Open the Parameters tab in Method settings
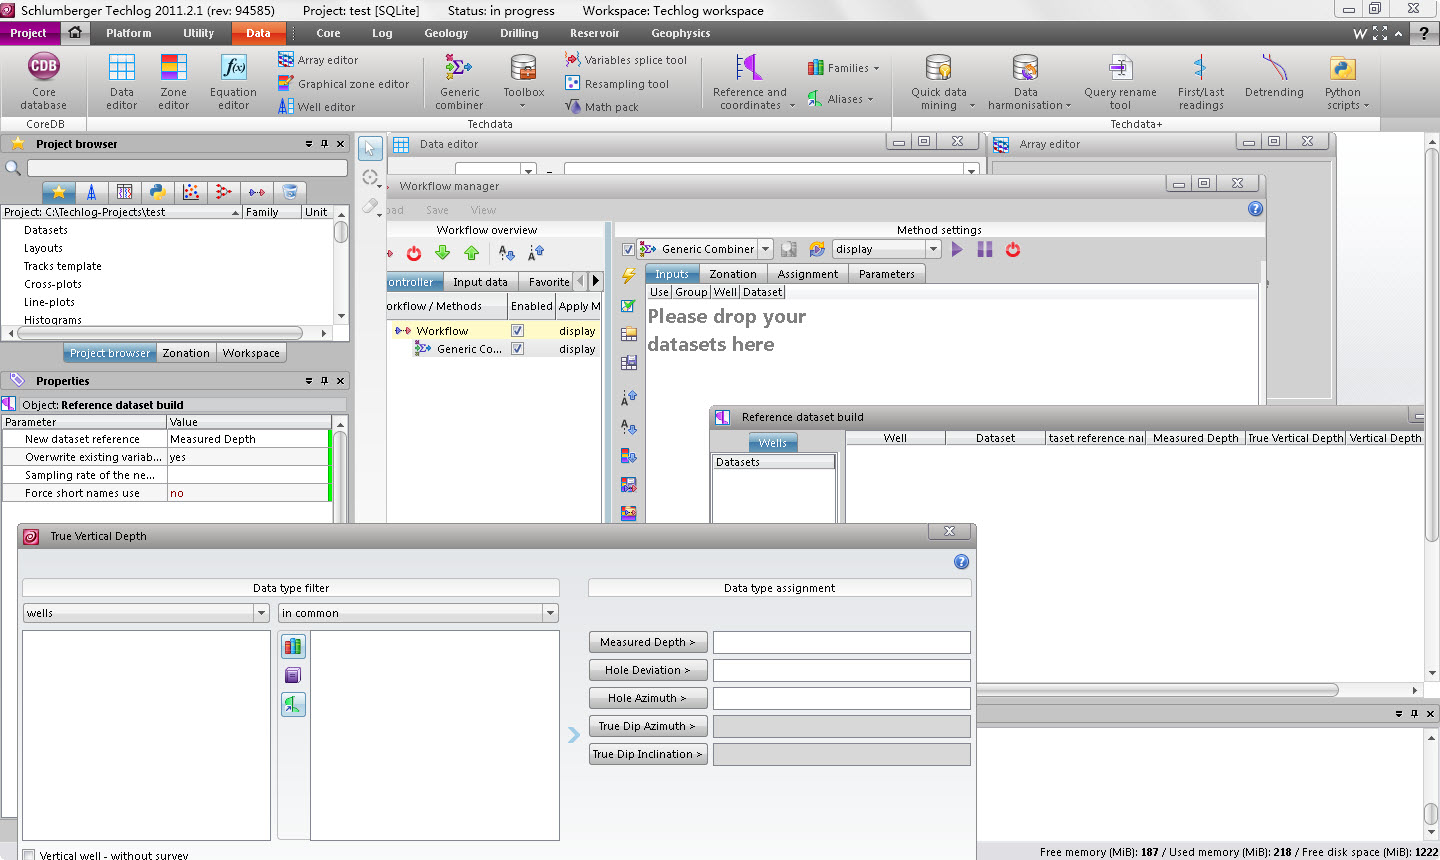Viewport: 1440px width, 860px height. 886,274
